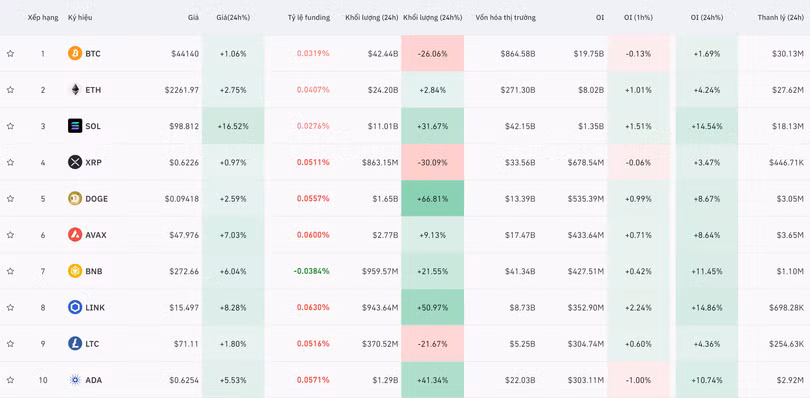The width and height of the screenshot is (810, 398).
Task: Click the Bitcoin coin icon
Action: tap(75, 53)
